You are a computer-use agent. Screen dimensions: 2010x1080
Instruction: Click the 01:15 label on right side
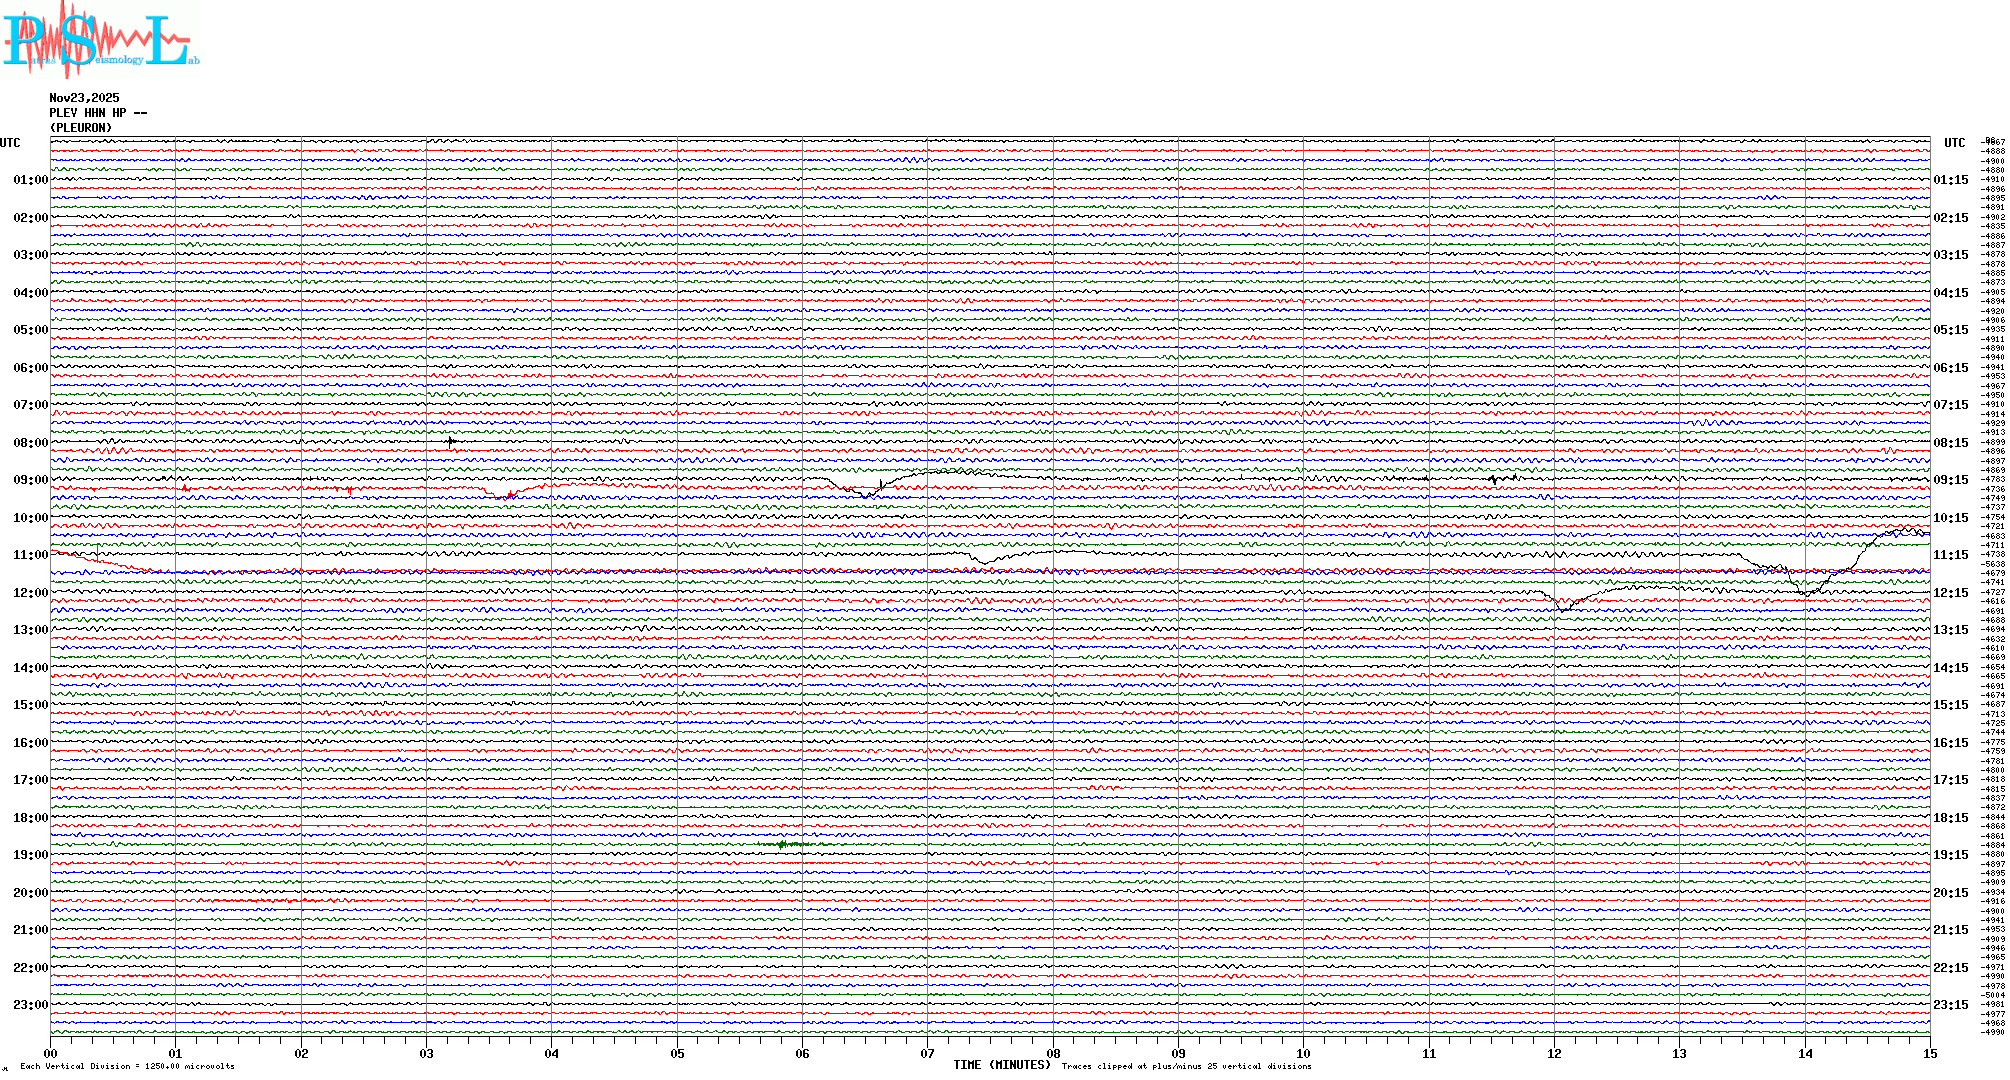(1950, 180)
